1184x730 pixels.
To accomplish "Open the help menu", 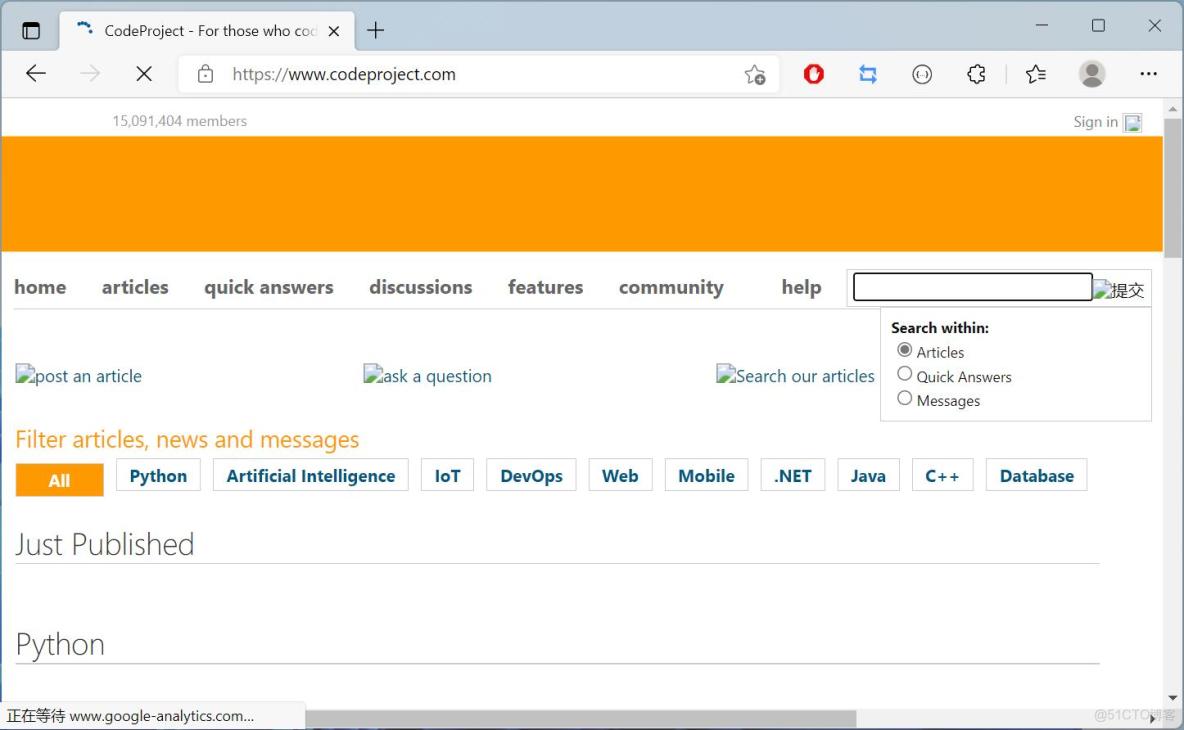I will pos(801,287).
